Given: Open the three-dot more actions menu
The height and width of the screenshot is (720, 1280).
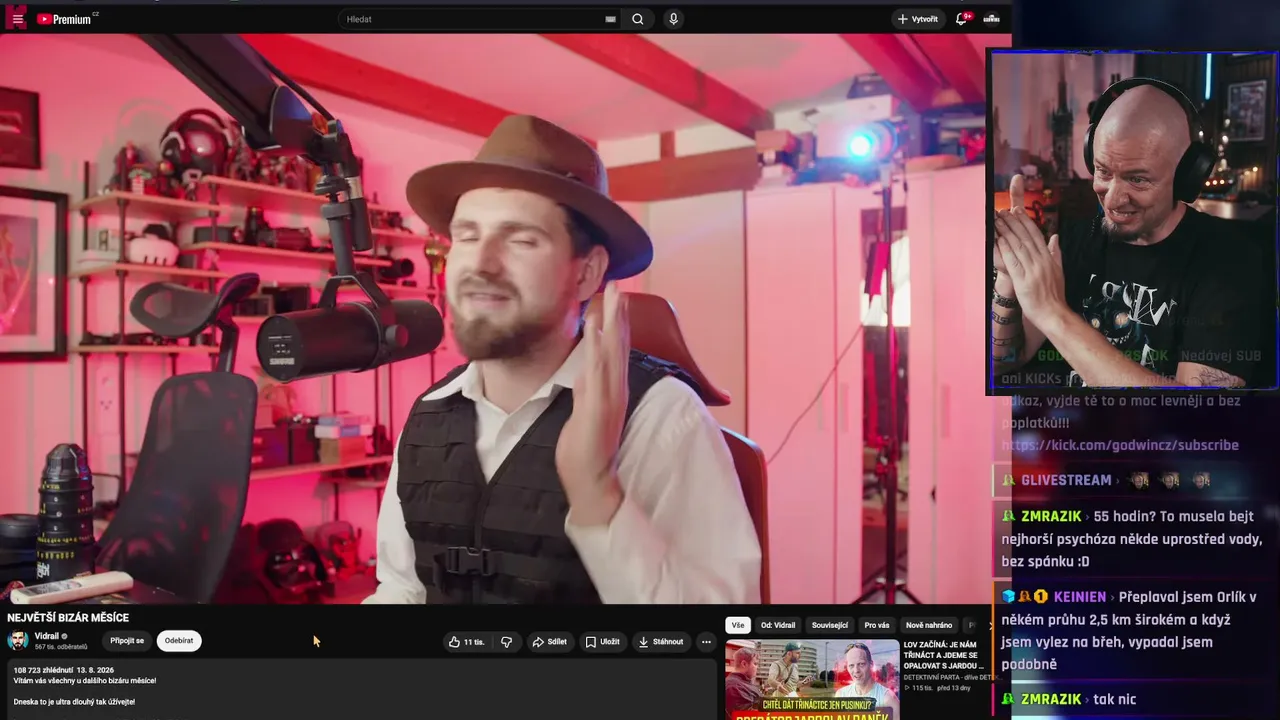Looking at the screenshot, I should point(706,642).
